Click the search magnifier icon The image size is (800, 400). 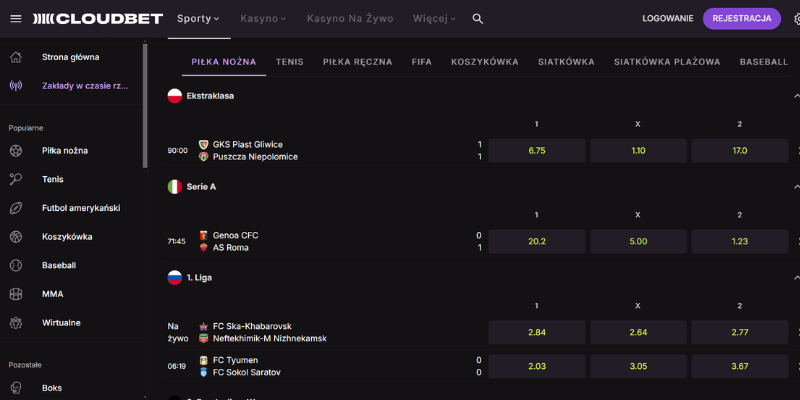coord(478,19)
